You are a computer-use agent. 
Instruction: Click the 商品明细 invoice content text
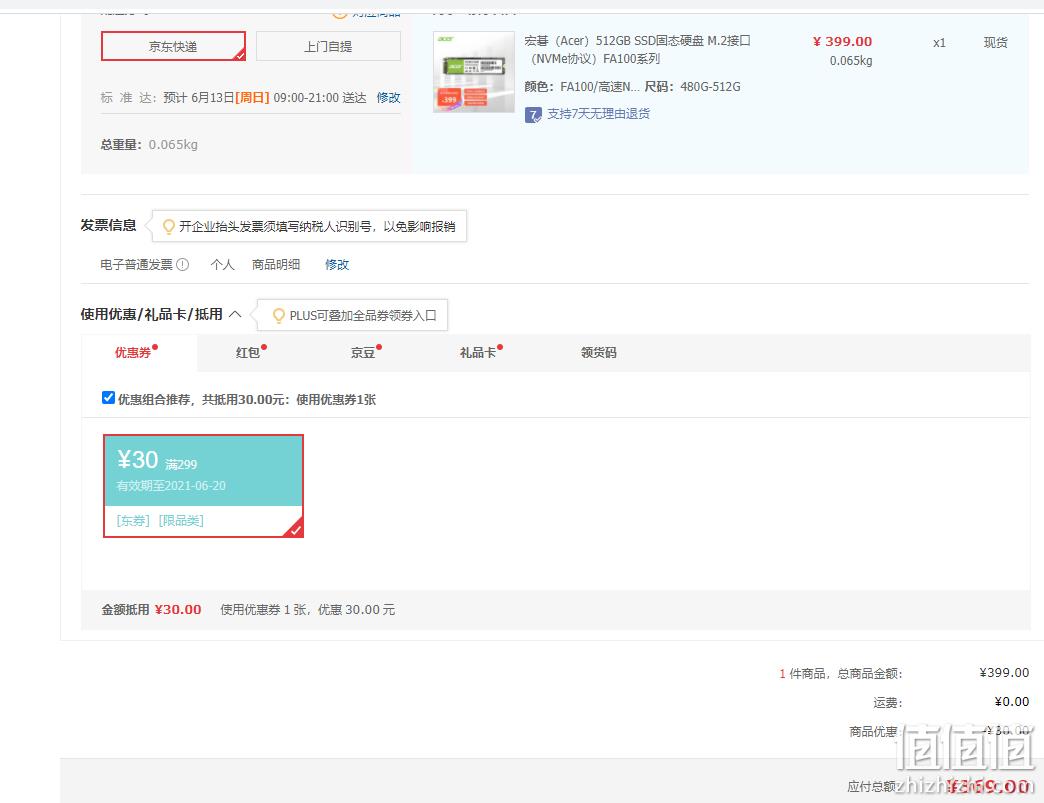click(276, 264)
